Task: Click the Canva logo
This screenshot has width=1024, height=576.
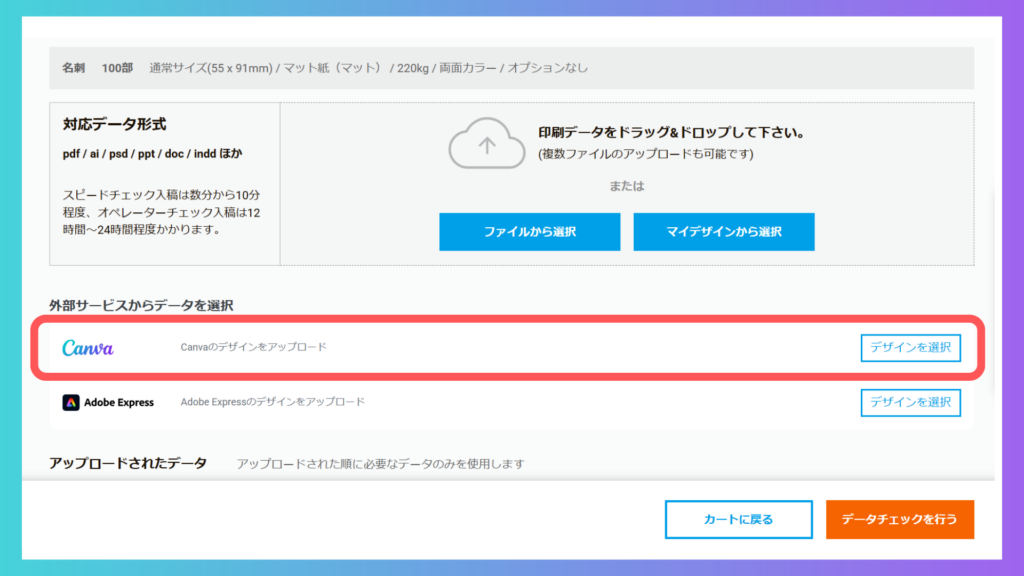Action: pyautogui.click(x=88, y=348)
